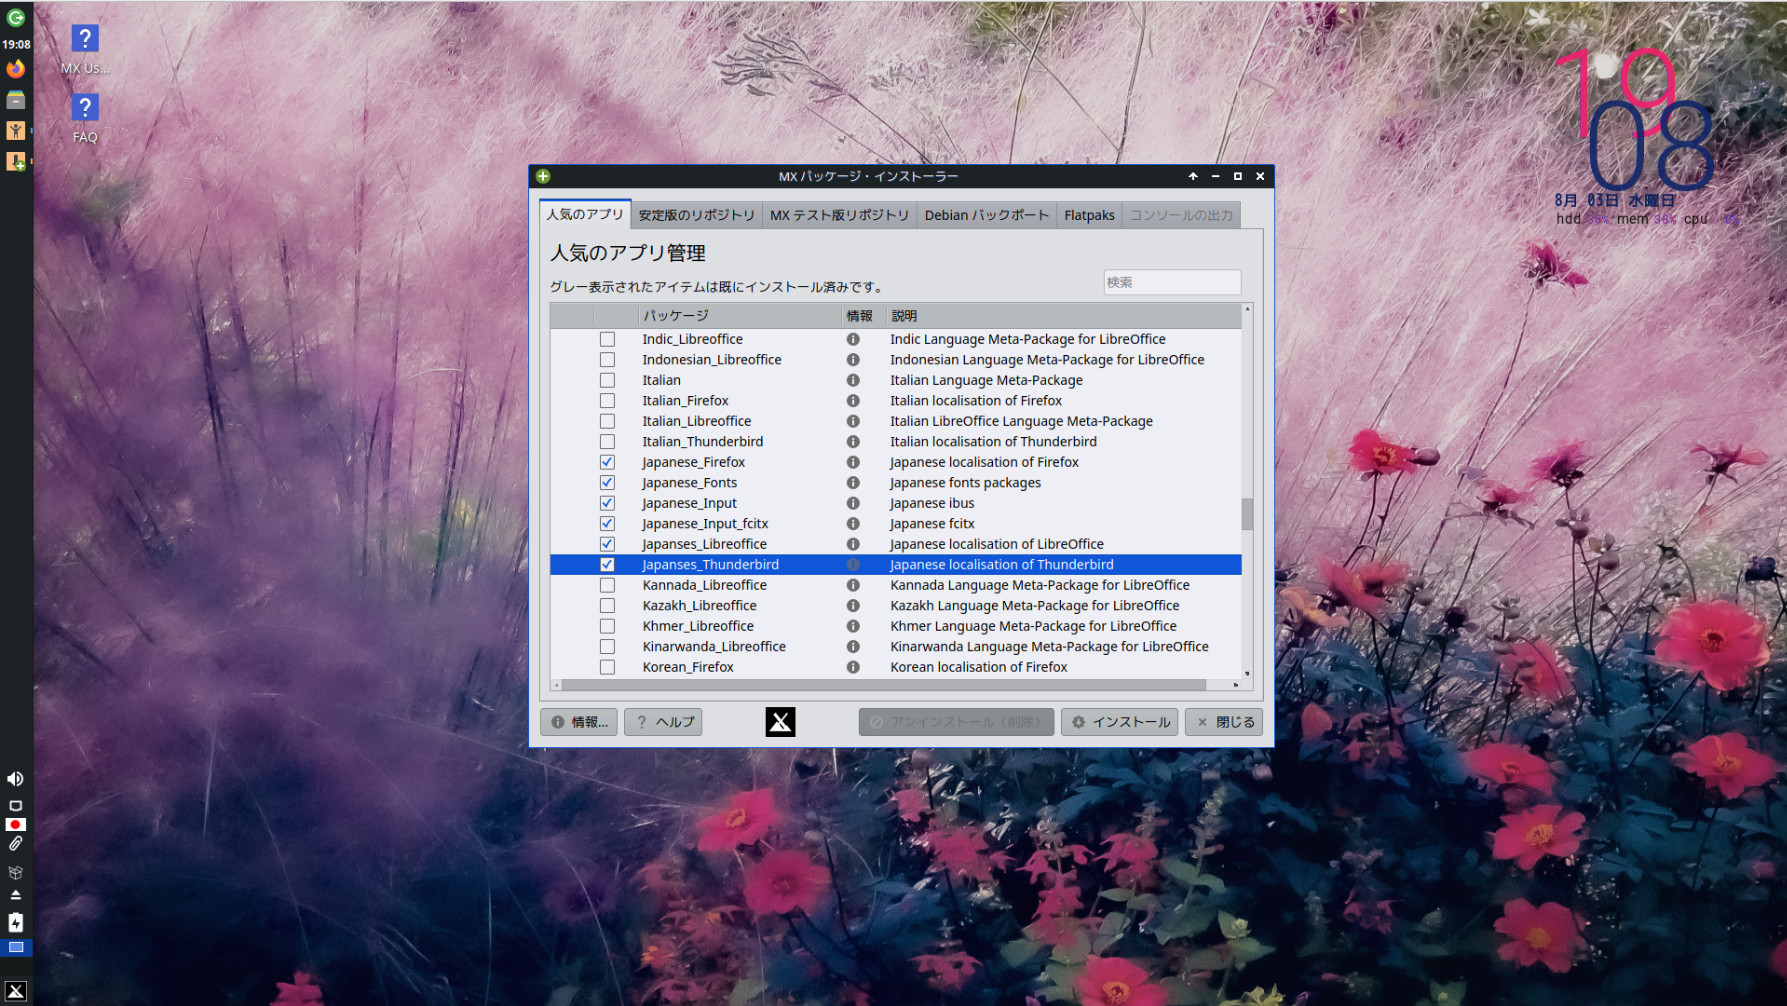Screen dimensions: 1787x1006
Task: Switch to the 安定版のリポジトリ tab
Action: [697, 215]
